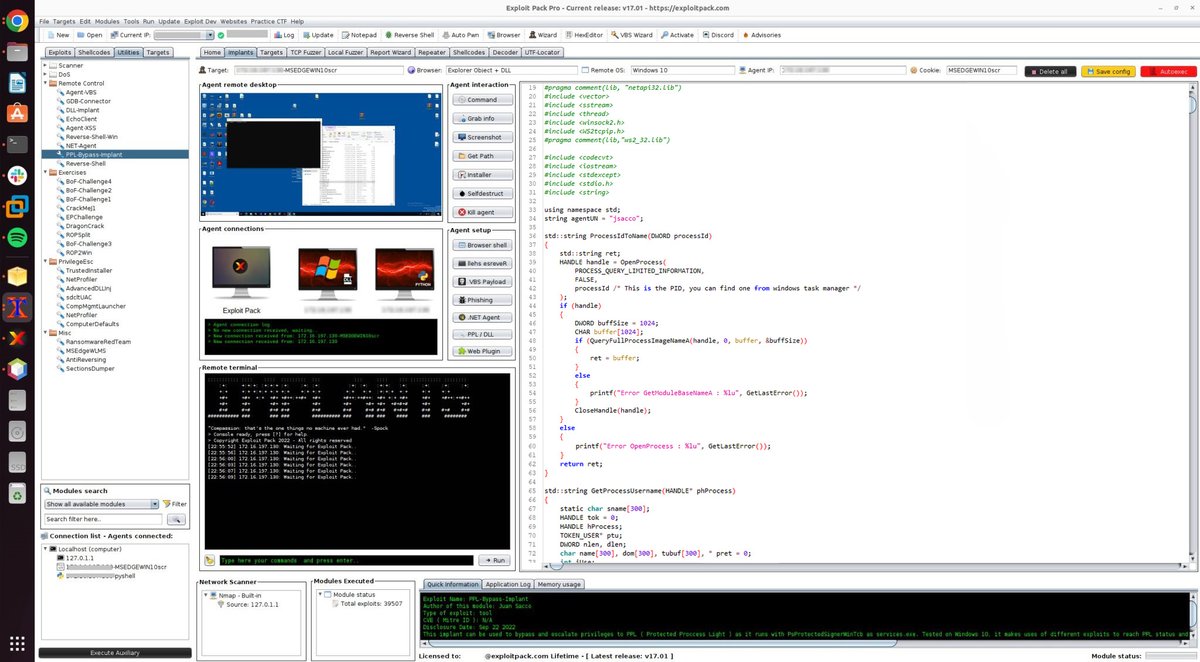Click the Selfdestruct button
The width and height of the screenshot is (1200, 662).
(482, 193)
